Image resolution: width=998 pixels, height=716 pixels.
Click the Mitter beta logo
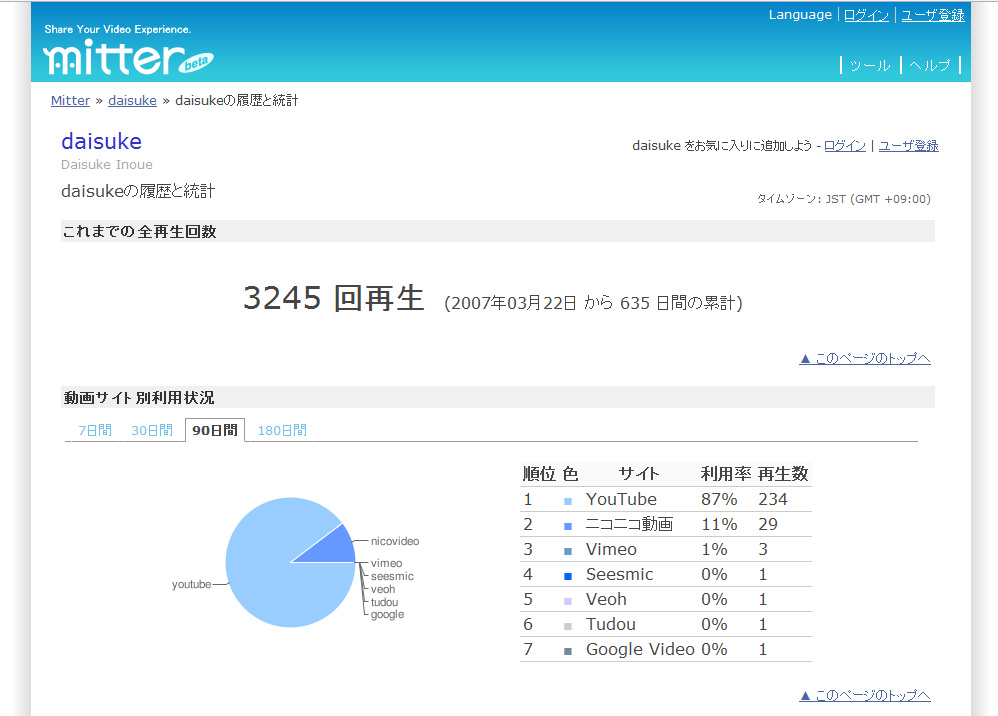(125, 57)
